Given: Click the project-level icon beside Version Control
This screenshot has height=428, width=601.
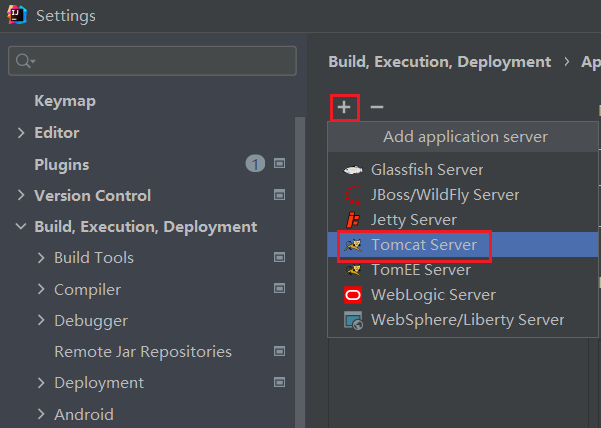Looking at the screenshot, I should point(279,195).
